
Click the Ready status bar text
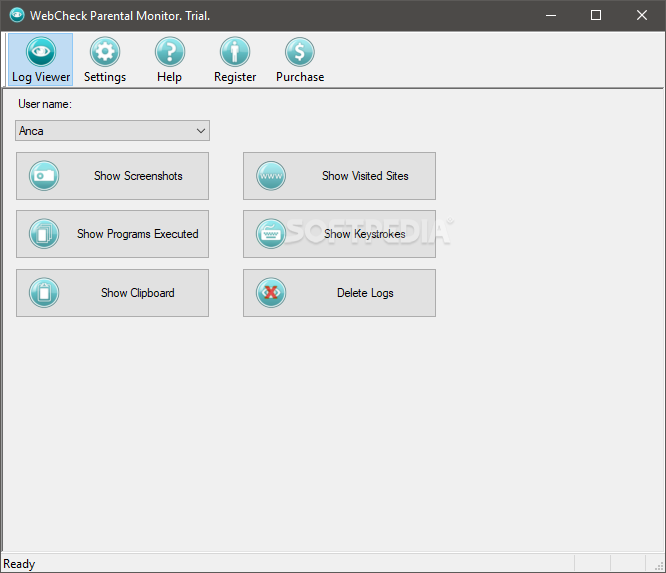point(19,564)
